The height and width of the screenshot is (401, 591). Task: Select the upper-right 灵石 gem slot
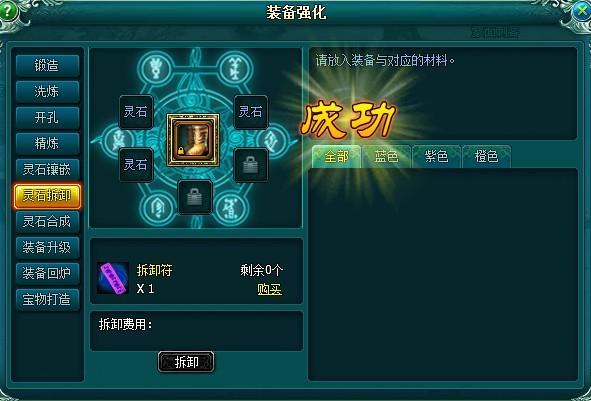click(251, 112)
